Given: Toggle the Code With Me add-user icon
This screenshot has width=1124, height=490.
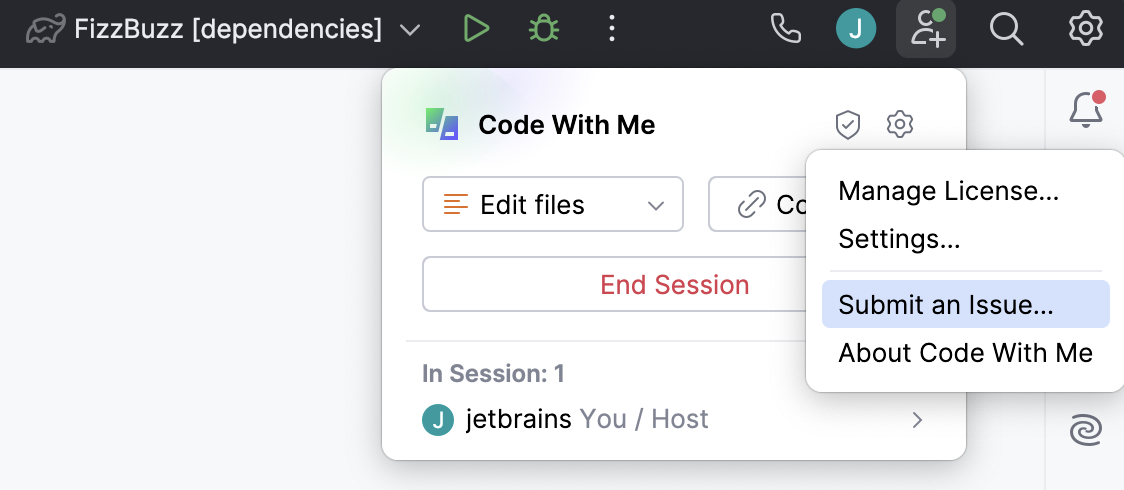Looking at the screenshot, I should pos(926,30).
